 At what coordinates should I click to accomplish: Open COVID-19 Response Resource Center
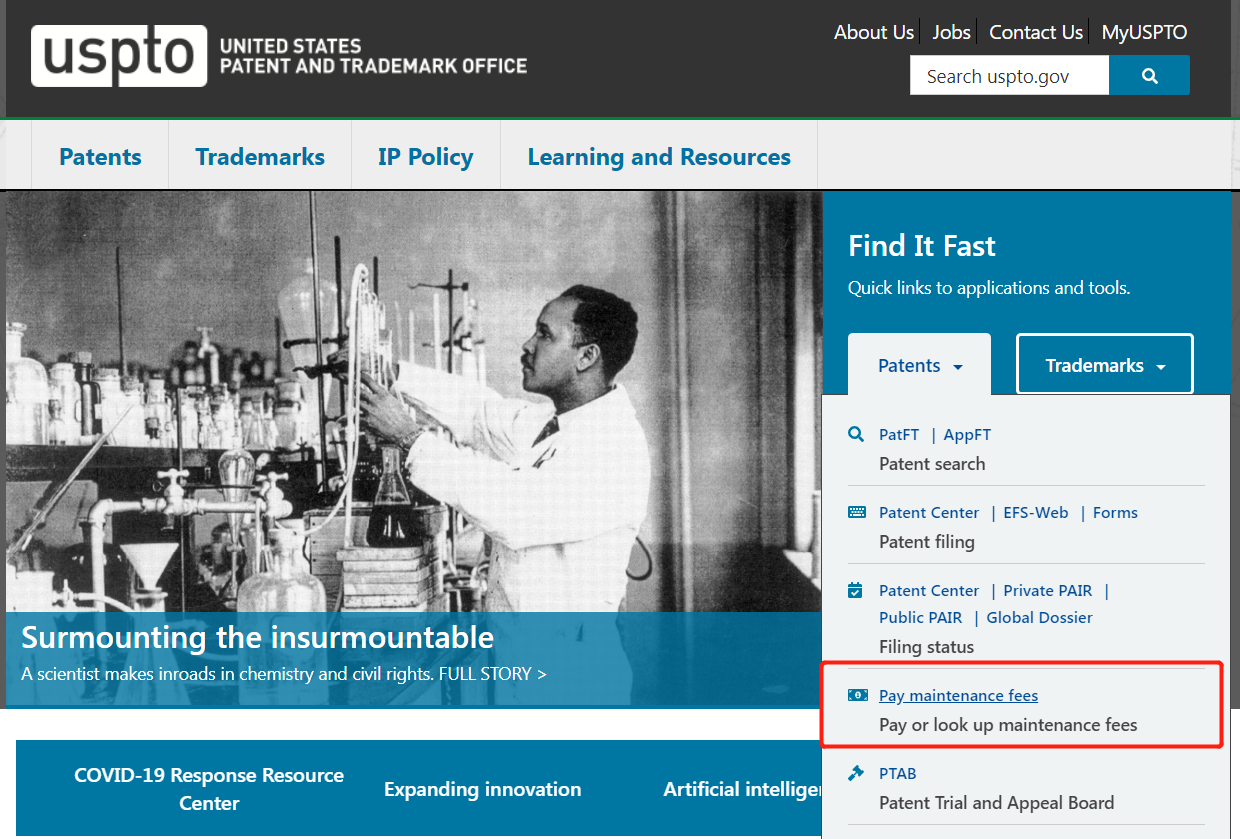(x=209, y=789)
